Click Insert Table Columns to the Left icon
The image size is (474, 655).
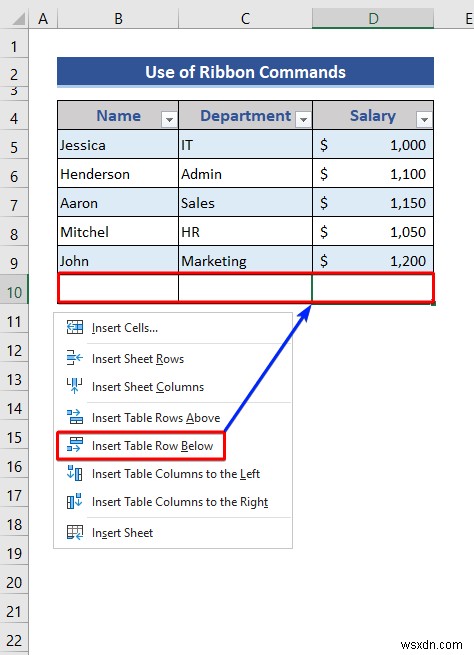coord(75,473)
